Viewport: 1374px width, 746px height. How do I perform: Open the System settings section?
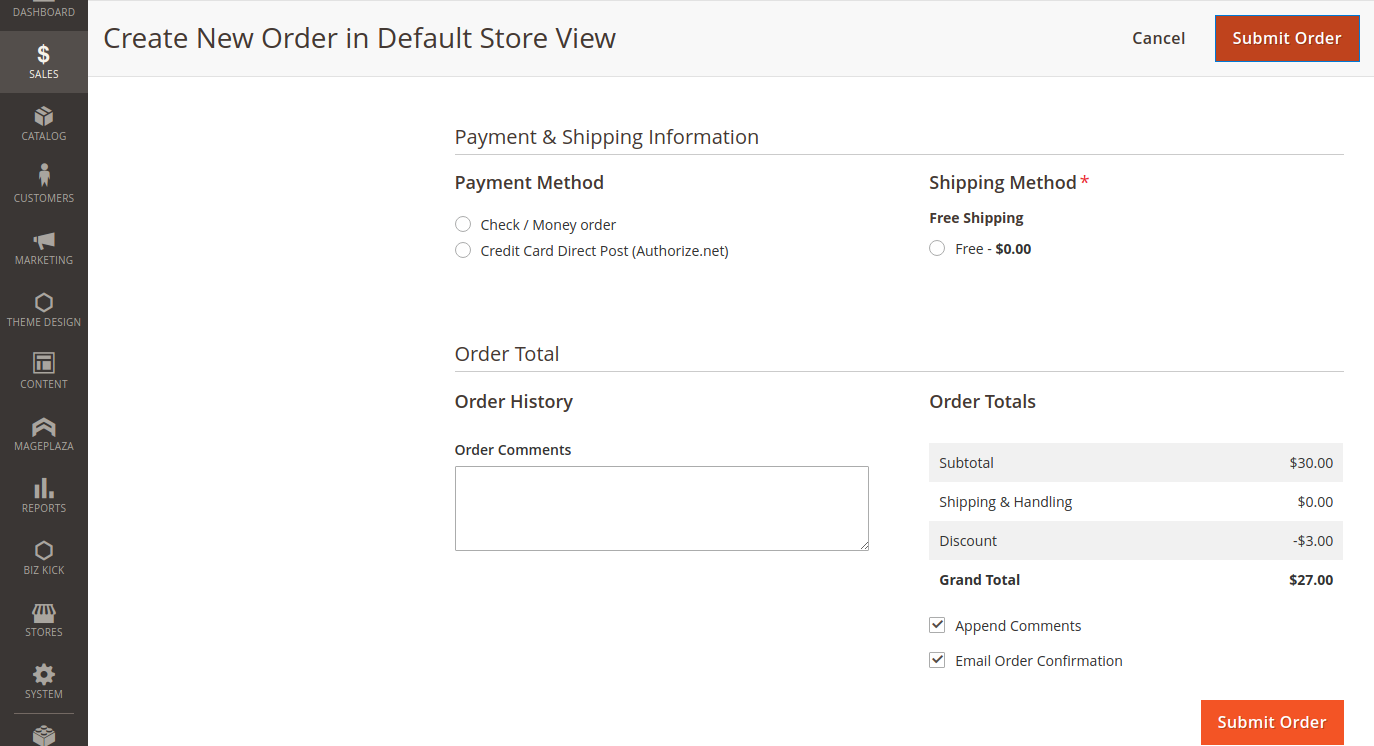coord(43,681)
